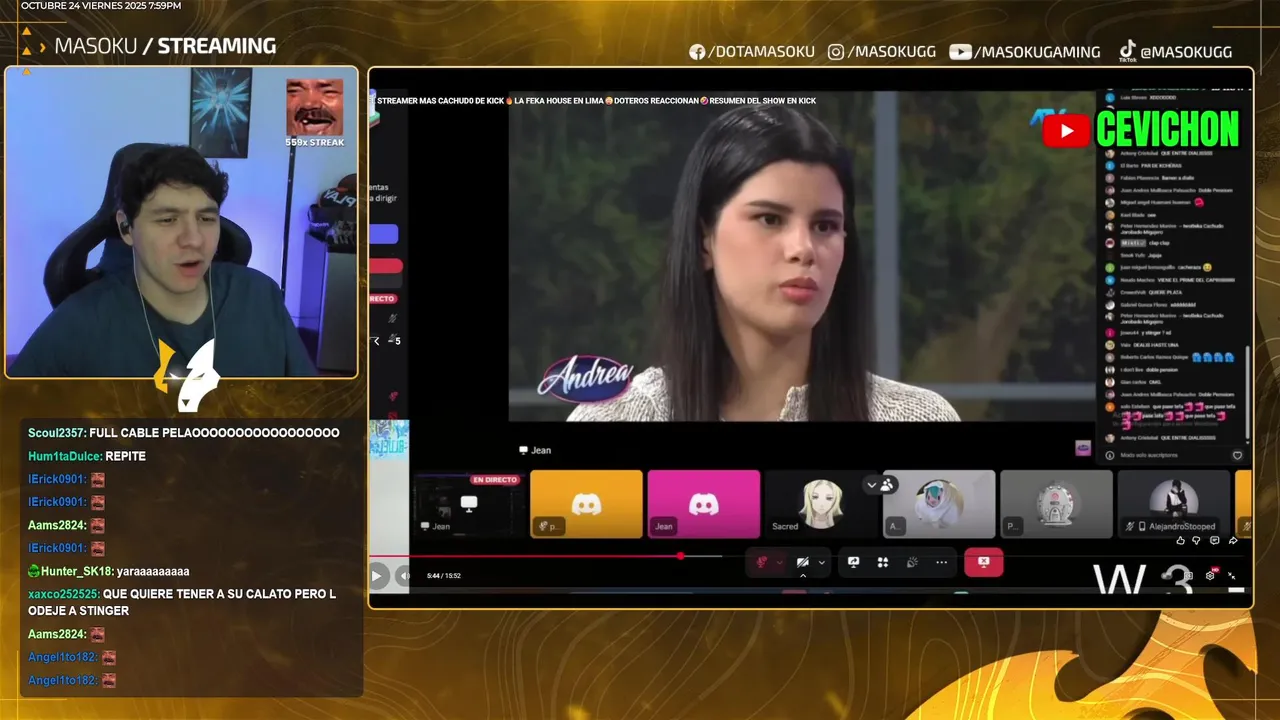Click the /DOTAMASOKU handle text

[x=761, y=52]
